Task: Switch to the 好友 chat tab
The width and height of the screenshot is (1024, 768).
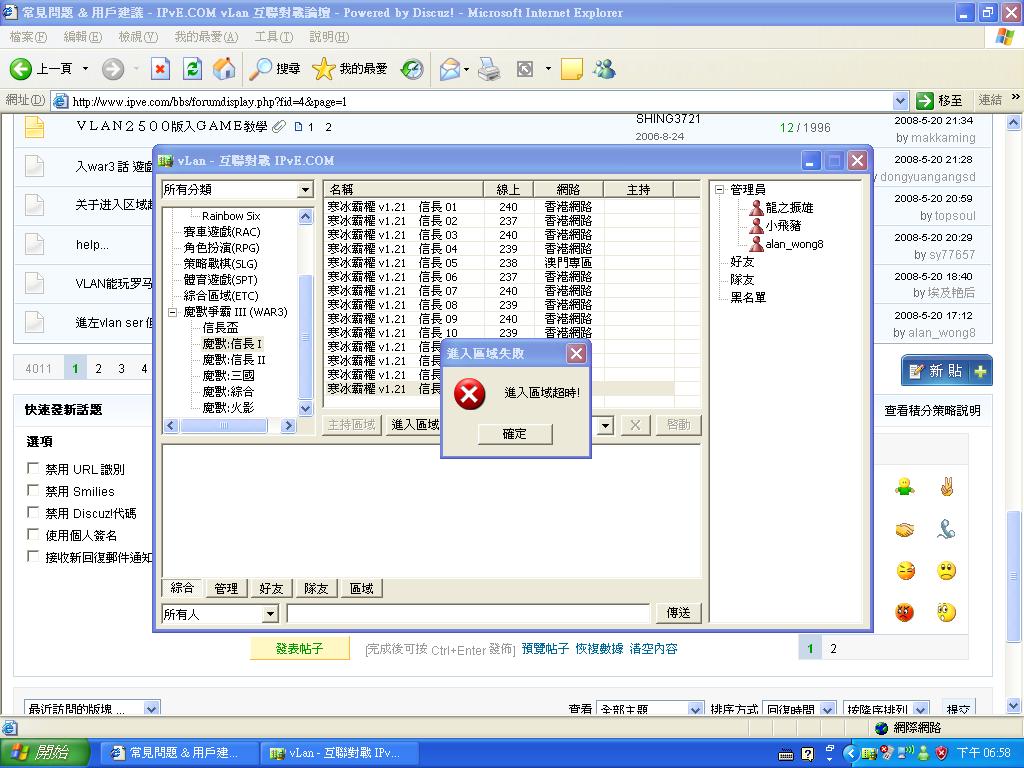Action: (271, 588)
